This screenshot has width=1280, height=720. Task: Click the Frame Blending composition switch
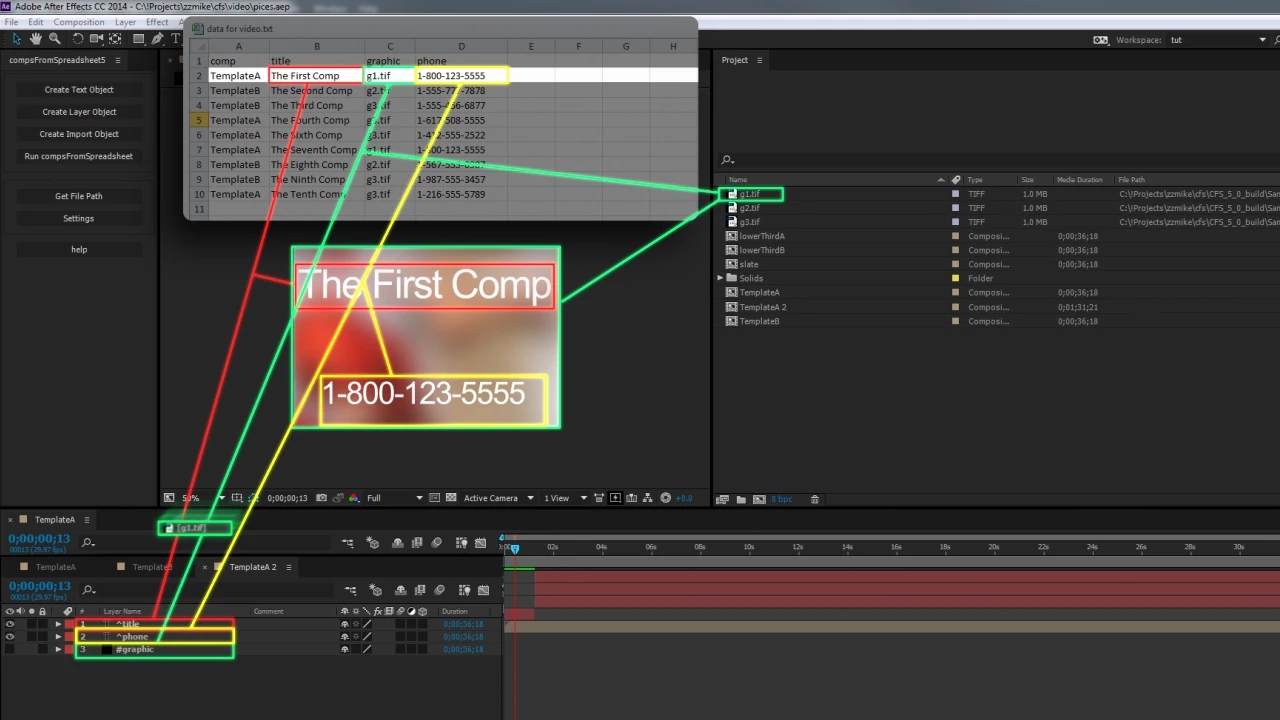point(419,589)
